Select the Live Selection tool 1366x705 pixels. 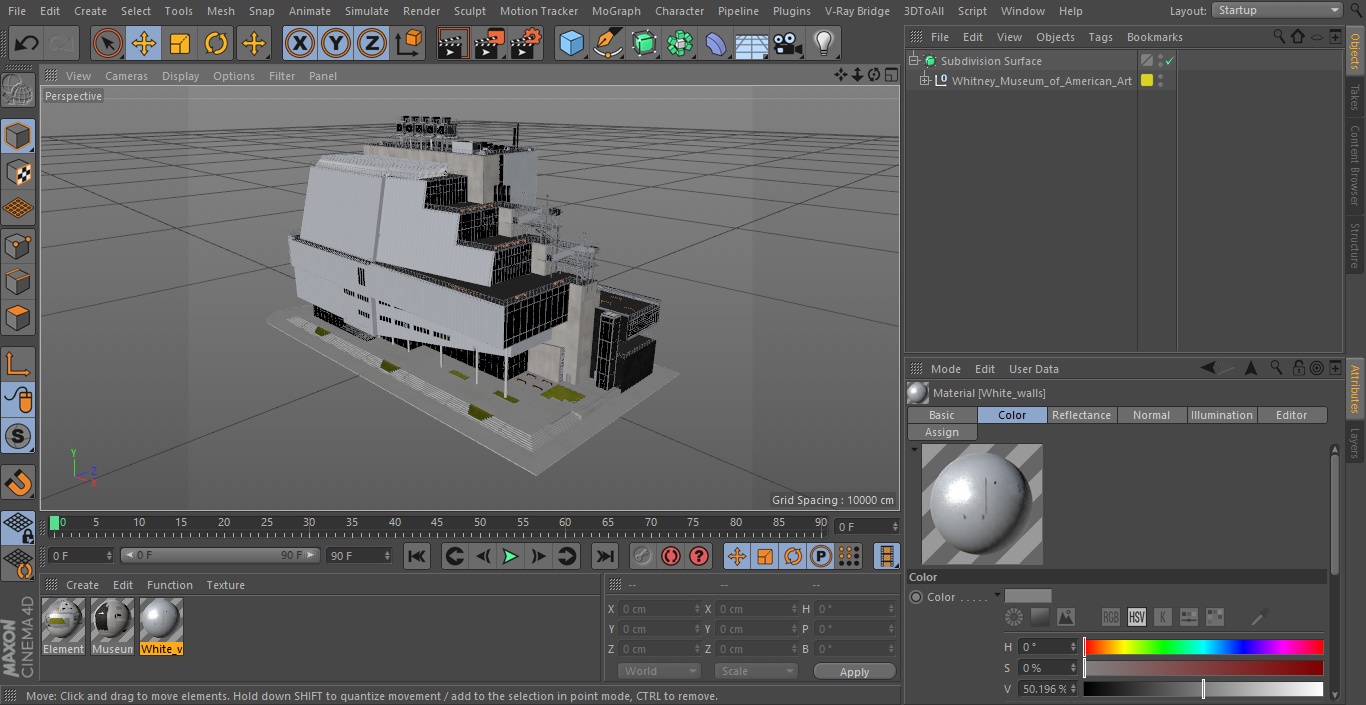pyautogui.click(x=108, y=43)
